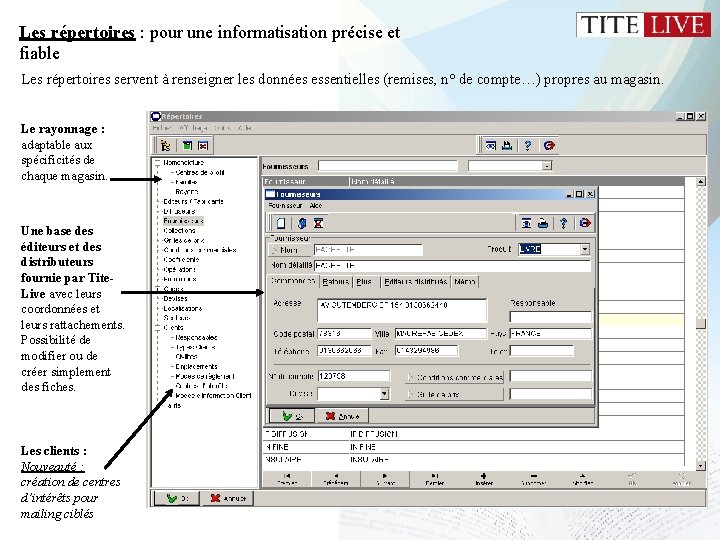Click the Nom détaillé column header in the list
This screenshot has width=720, height=540.
pos(517,182)
